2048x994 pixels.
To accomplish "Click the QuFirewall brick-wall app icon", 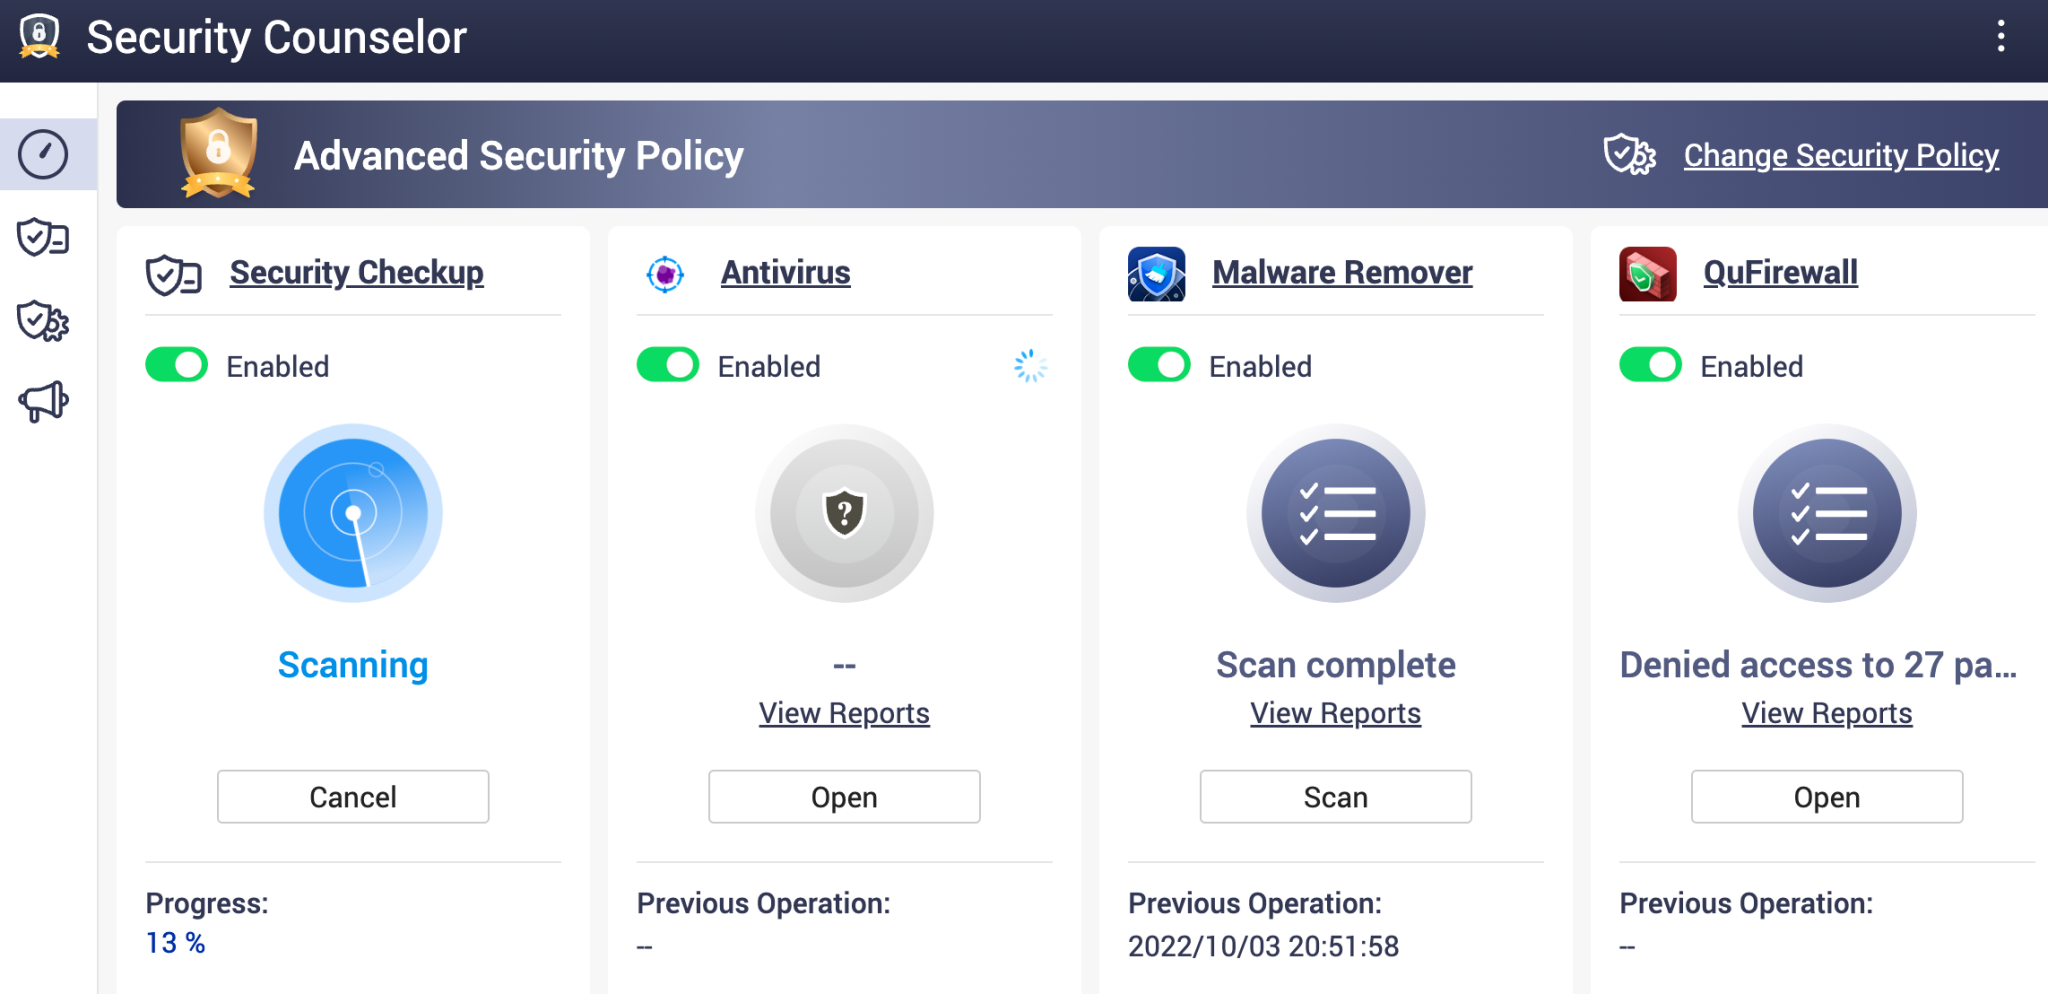I will (1648, 272).
